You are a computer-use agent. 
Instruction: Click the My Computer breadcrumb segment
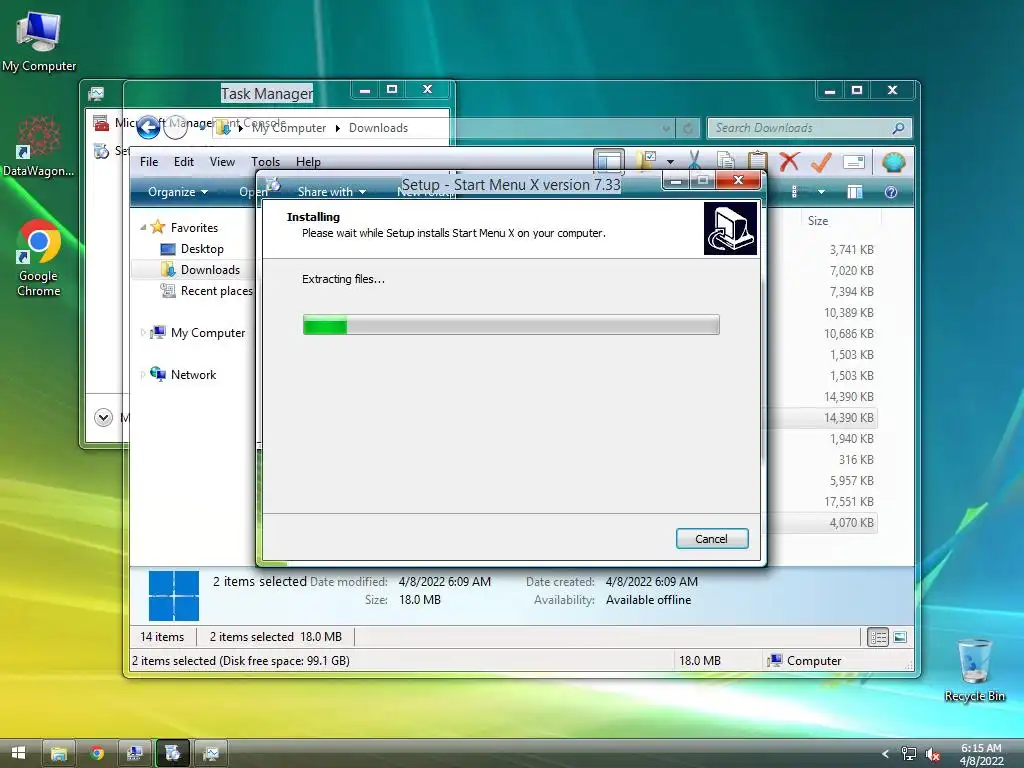point(289,128)
